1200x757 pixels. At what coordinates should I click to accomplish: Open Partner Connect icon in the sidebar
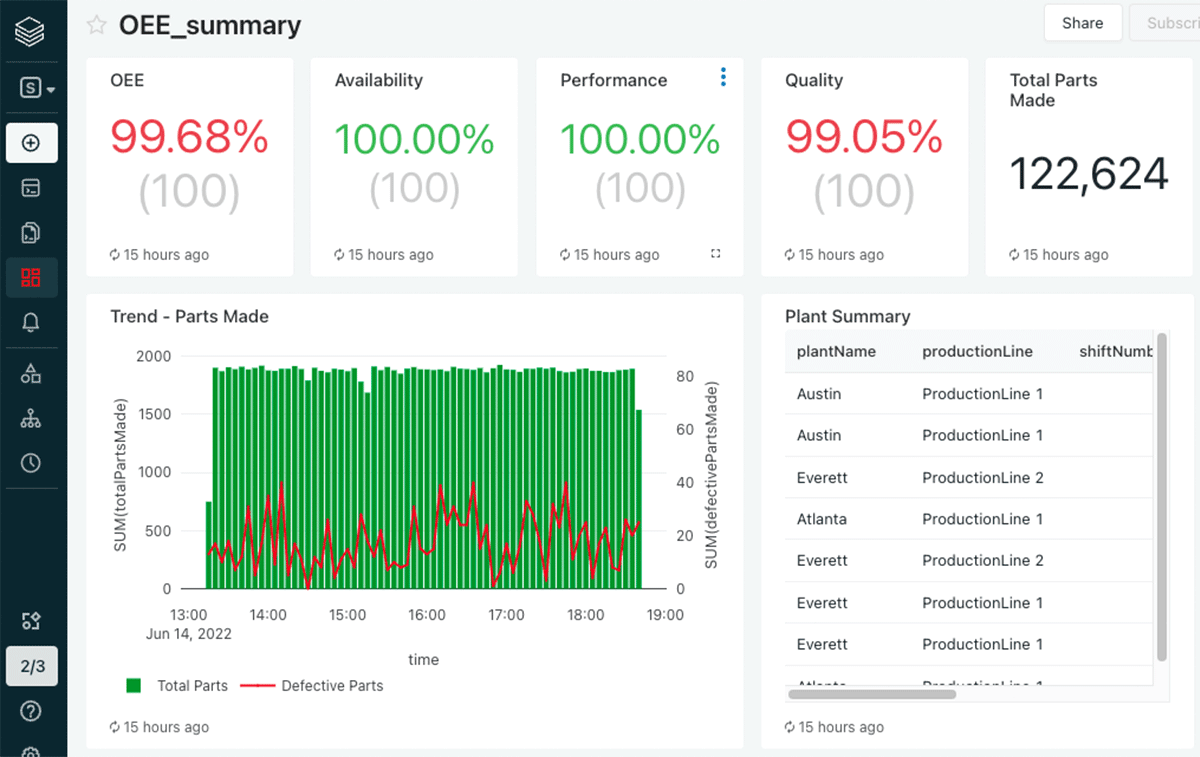(31, 621)
